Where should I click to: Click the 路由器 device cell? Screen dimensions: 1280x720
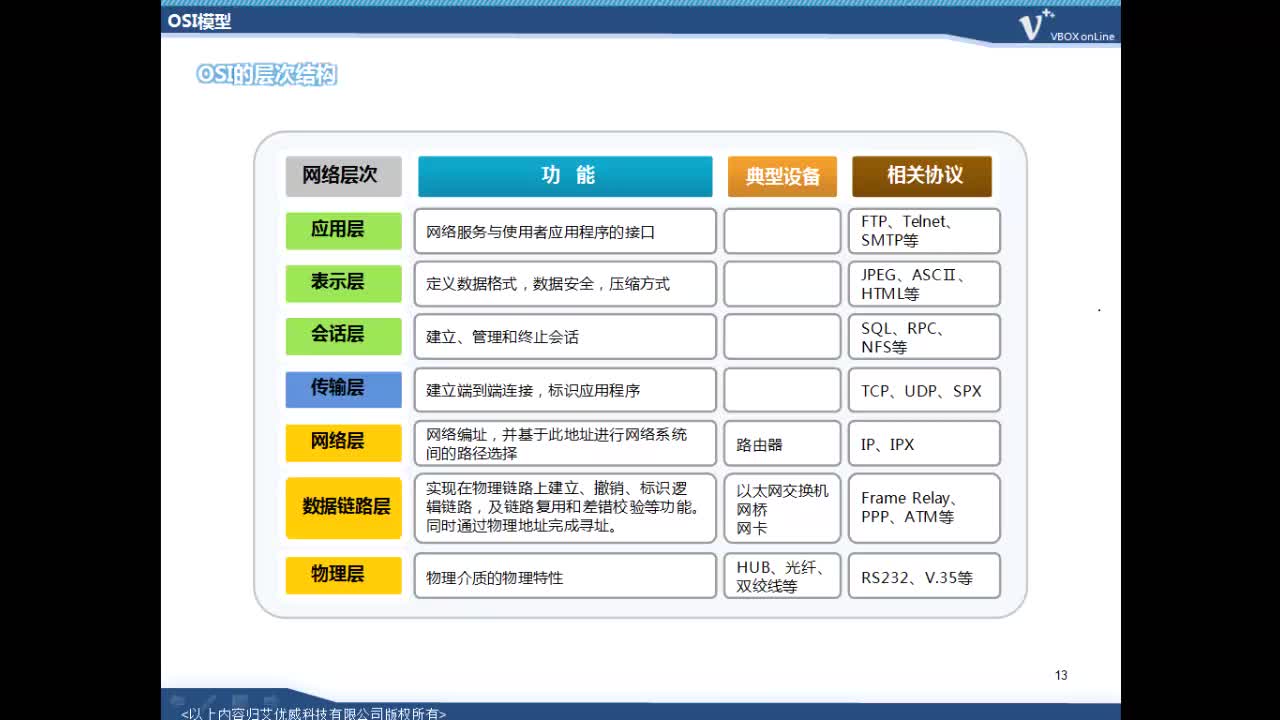click(x=782, y=443)
